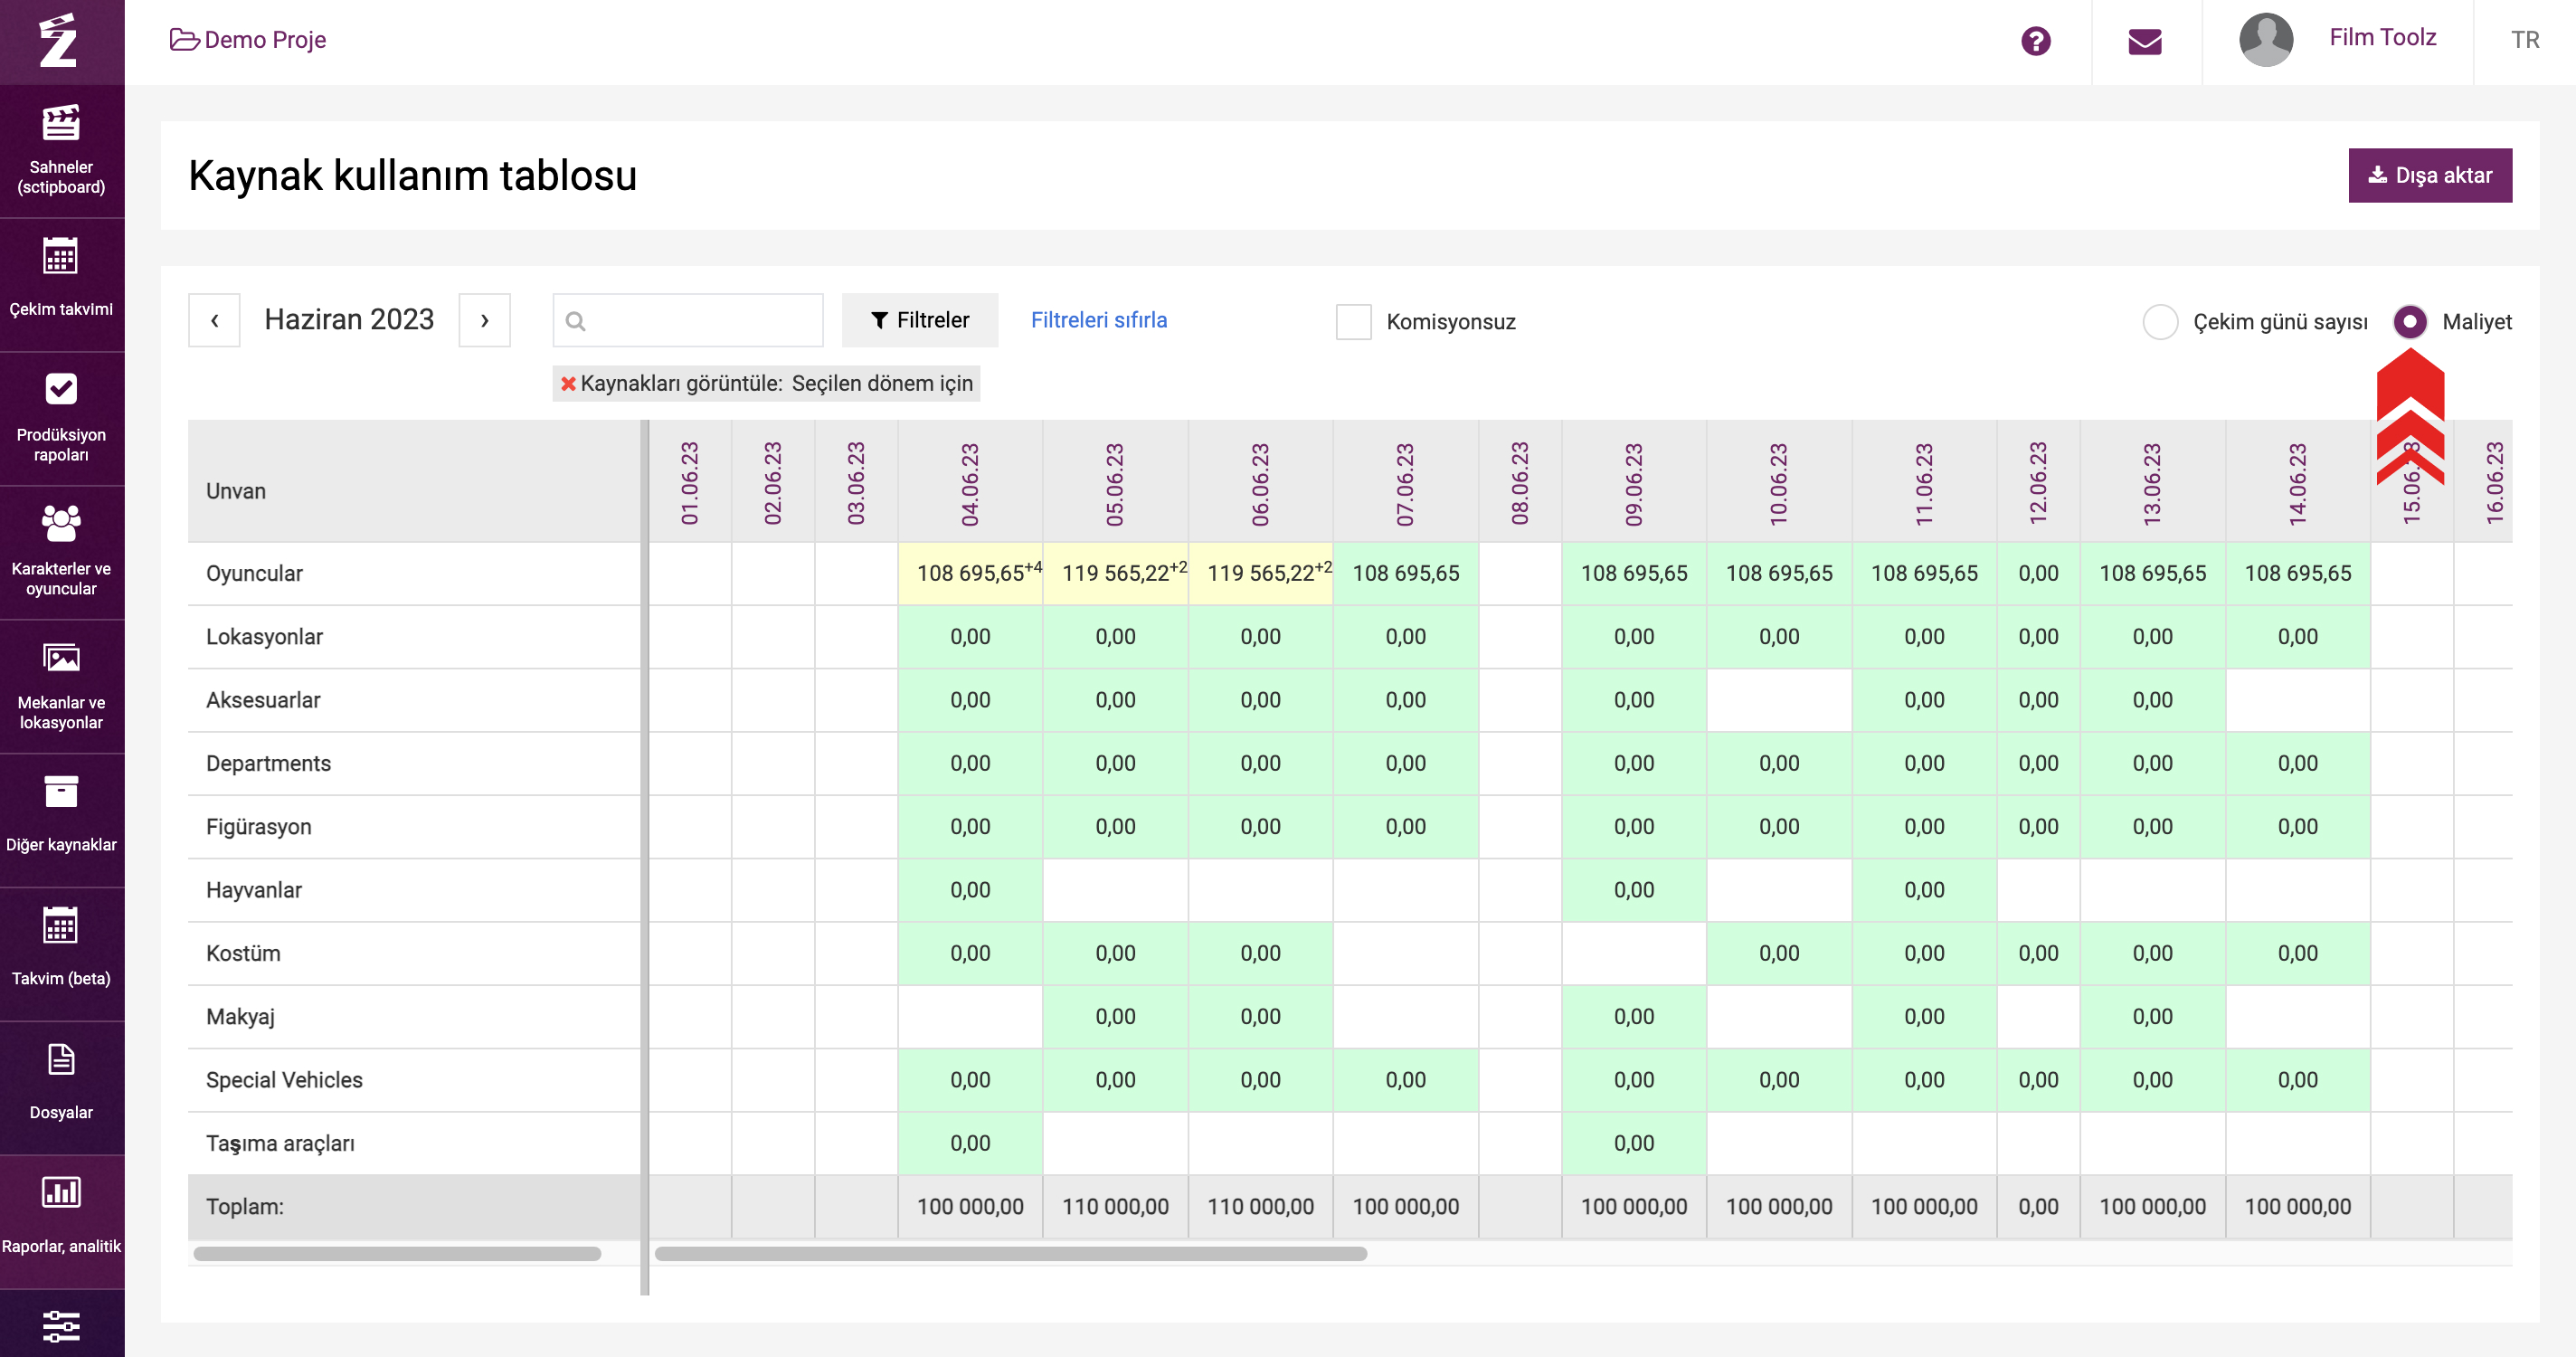Click Filtreleri sıfırla link
The image size is (2576, 1357).
click(1099, 320)
